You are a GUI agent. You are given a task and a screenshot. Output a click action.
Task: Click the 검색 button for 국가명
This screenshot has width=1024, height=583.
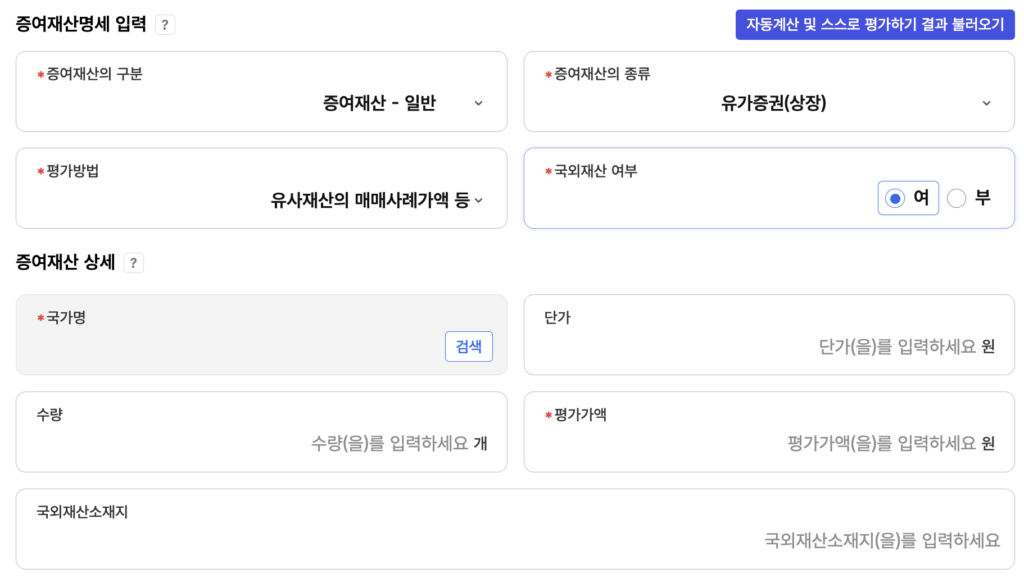(468, 346)
